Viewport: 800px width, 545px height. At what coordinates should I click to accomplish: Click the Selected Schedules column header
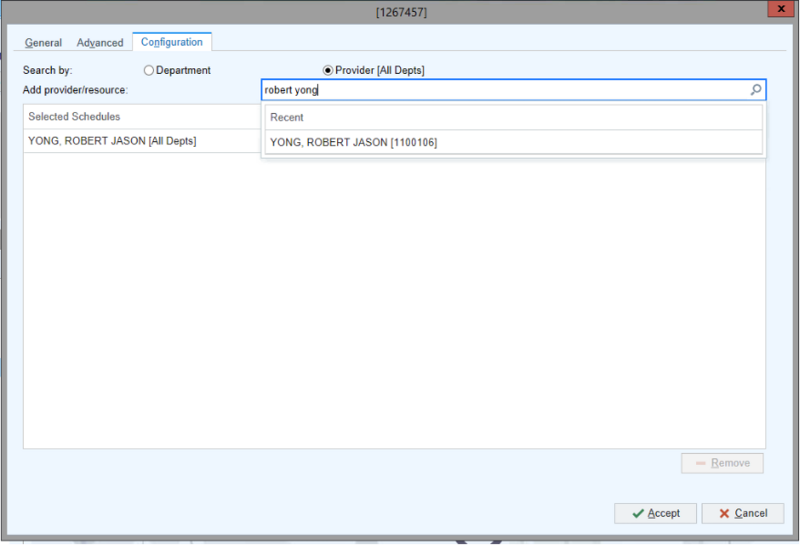point(142,117)
